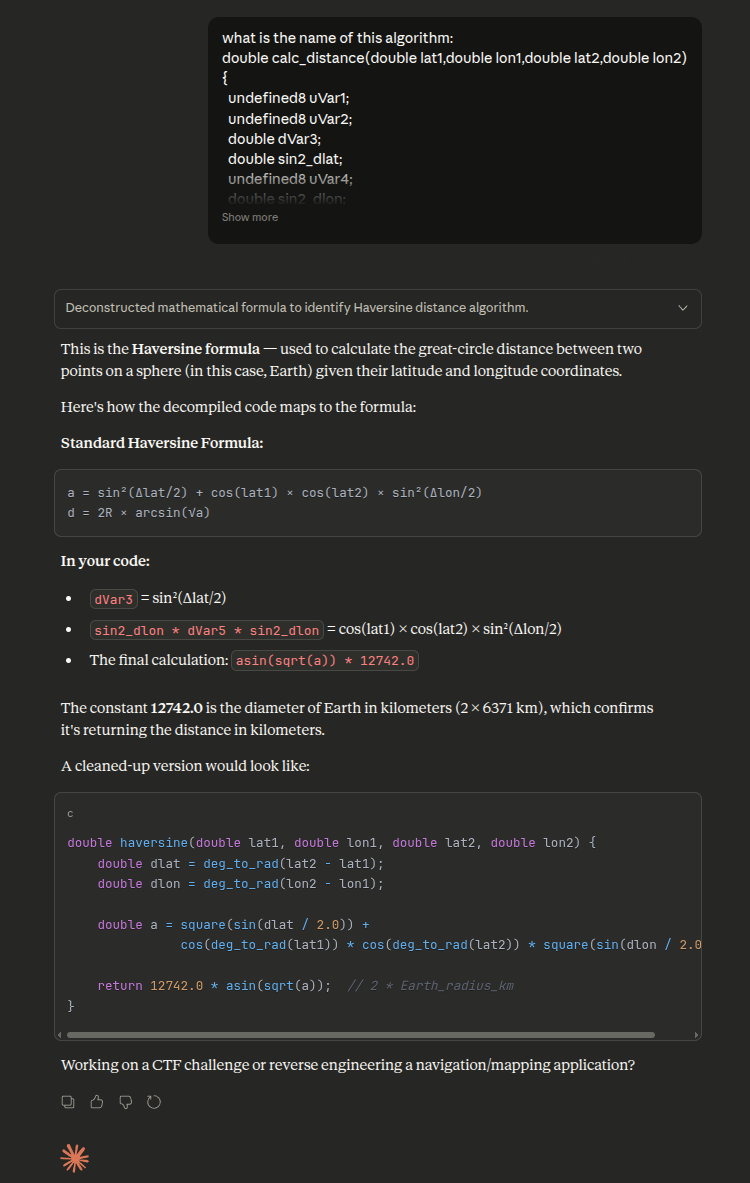The height and width of the screenshot is (1183, 750).
Task: Click the haversine code block's horizontal scrollbar
Action: (x=360, y=1035)
